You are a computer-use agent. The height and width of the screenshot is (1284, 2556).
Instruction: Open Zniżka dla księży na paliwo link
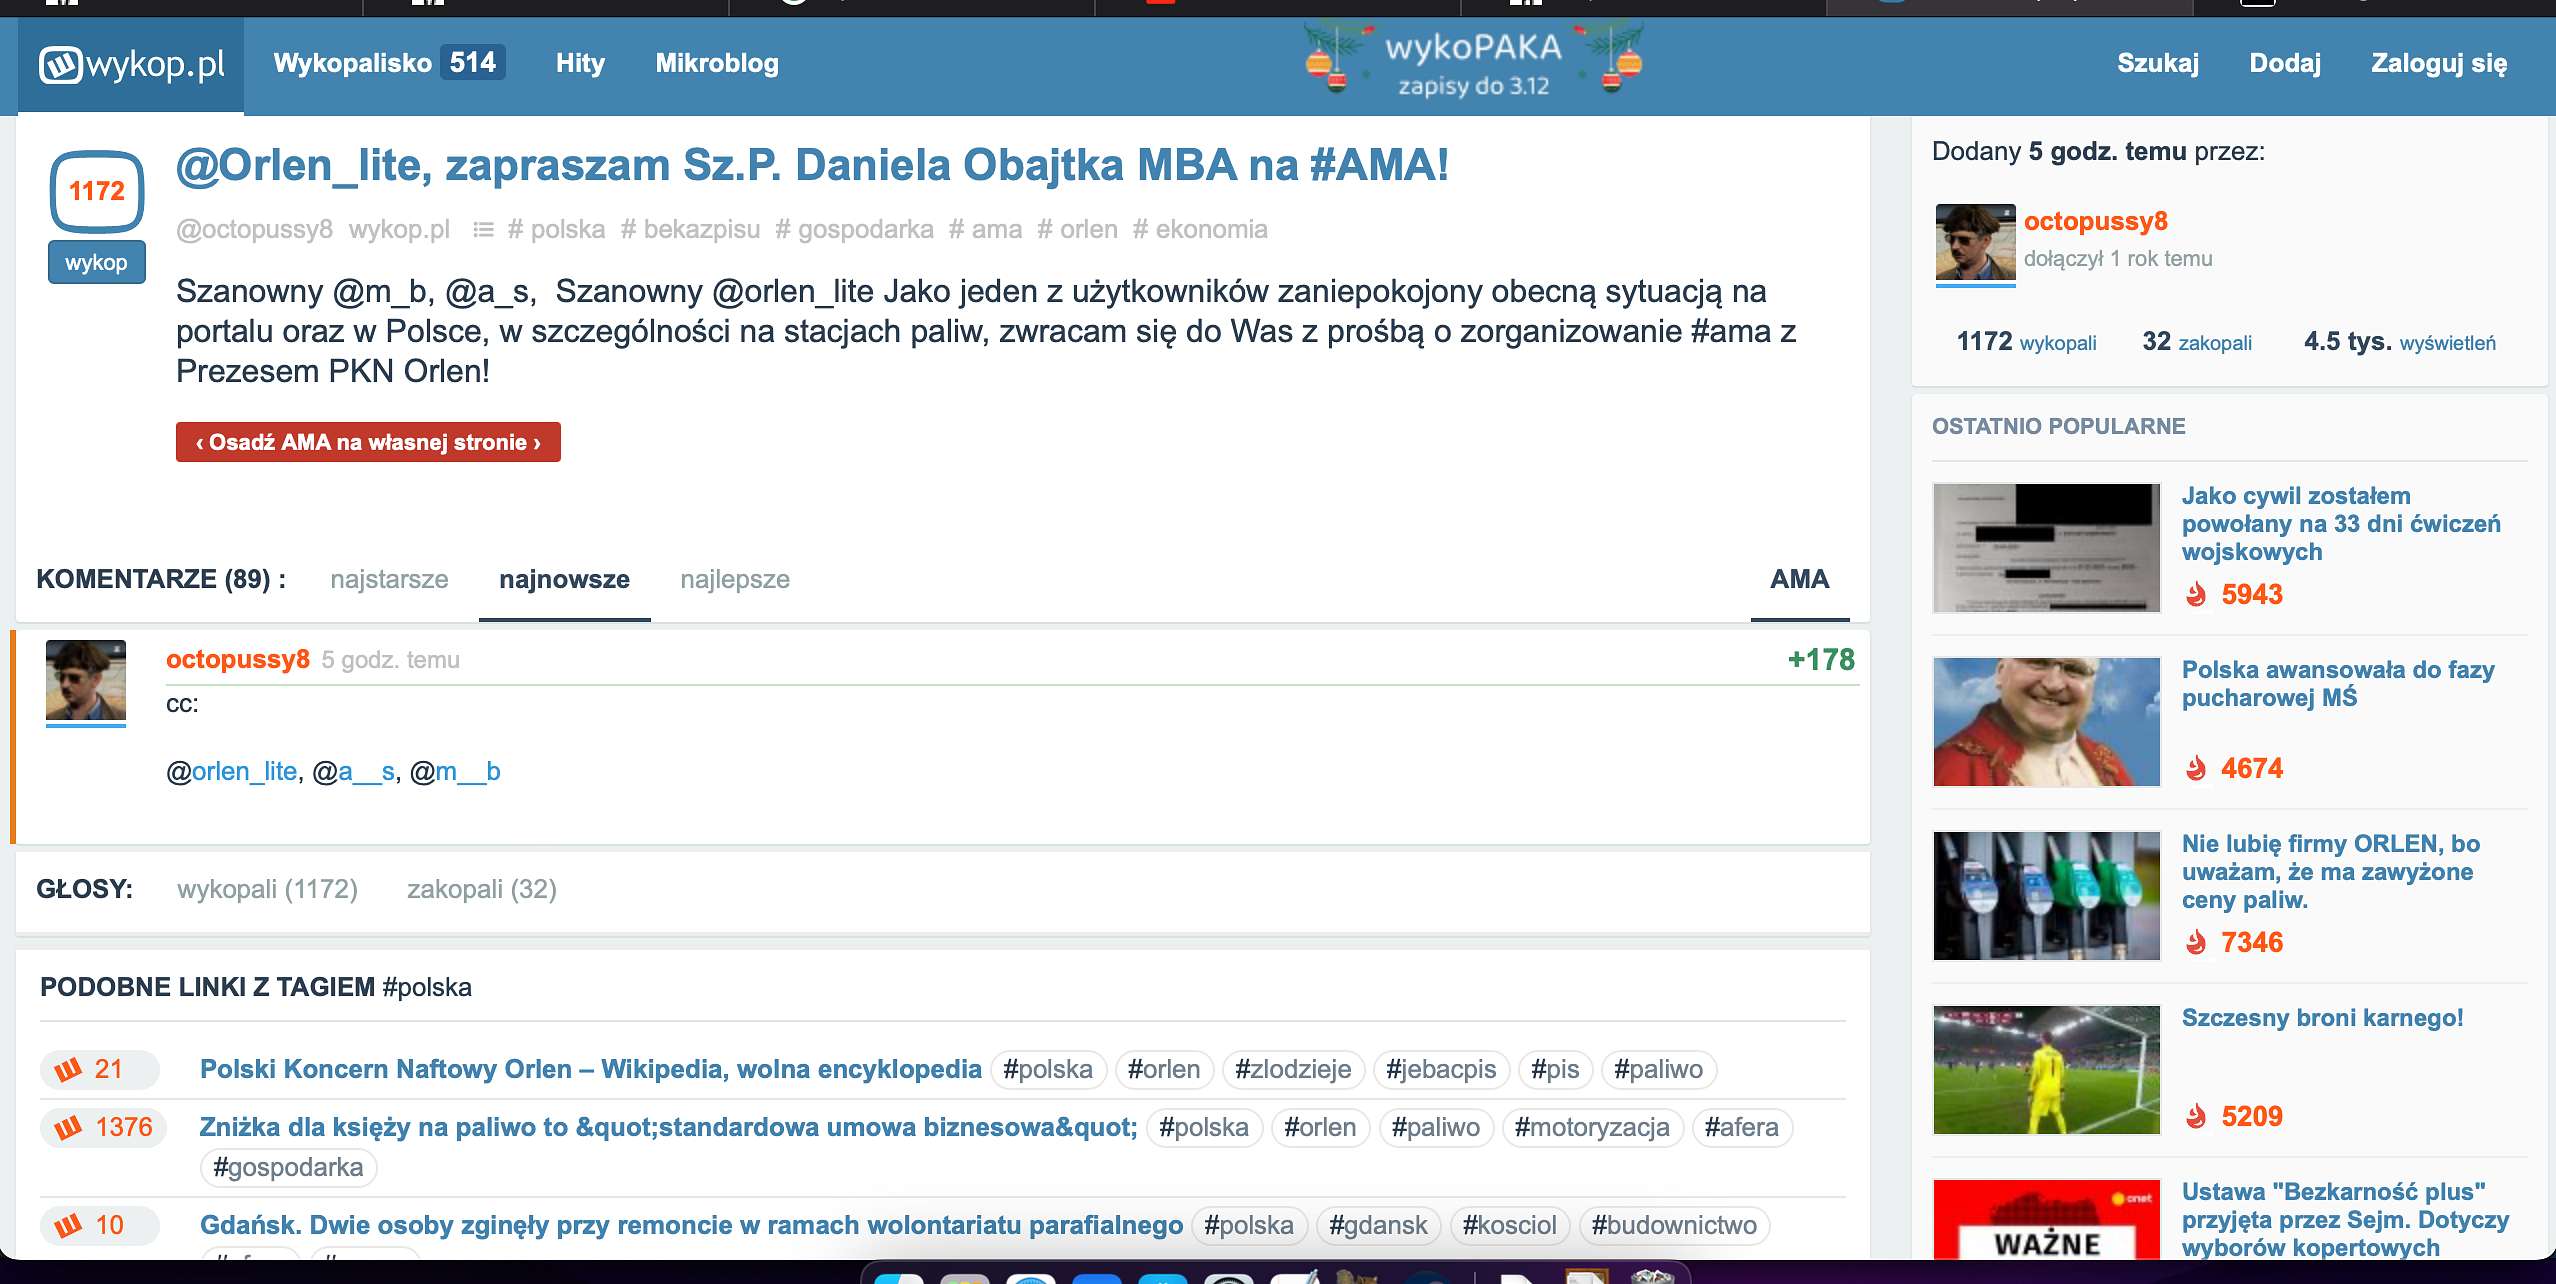[x=668, y=1127]
